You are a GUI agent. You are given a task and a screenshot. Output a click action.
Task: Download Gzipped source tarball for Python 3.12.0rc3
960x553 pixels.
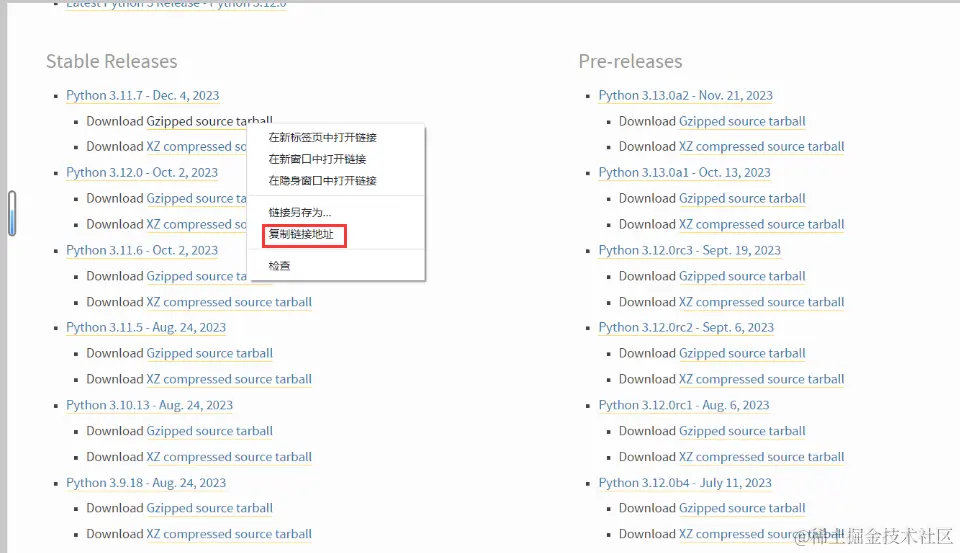tap(742, 276)
